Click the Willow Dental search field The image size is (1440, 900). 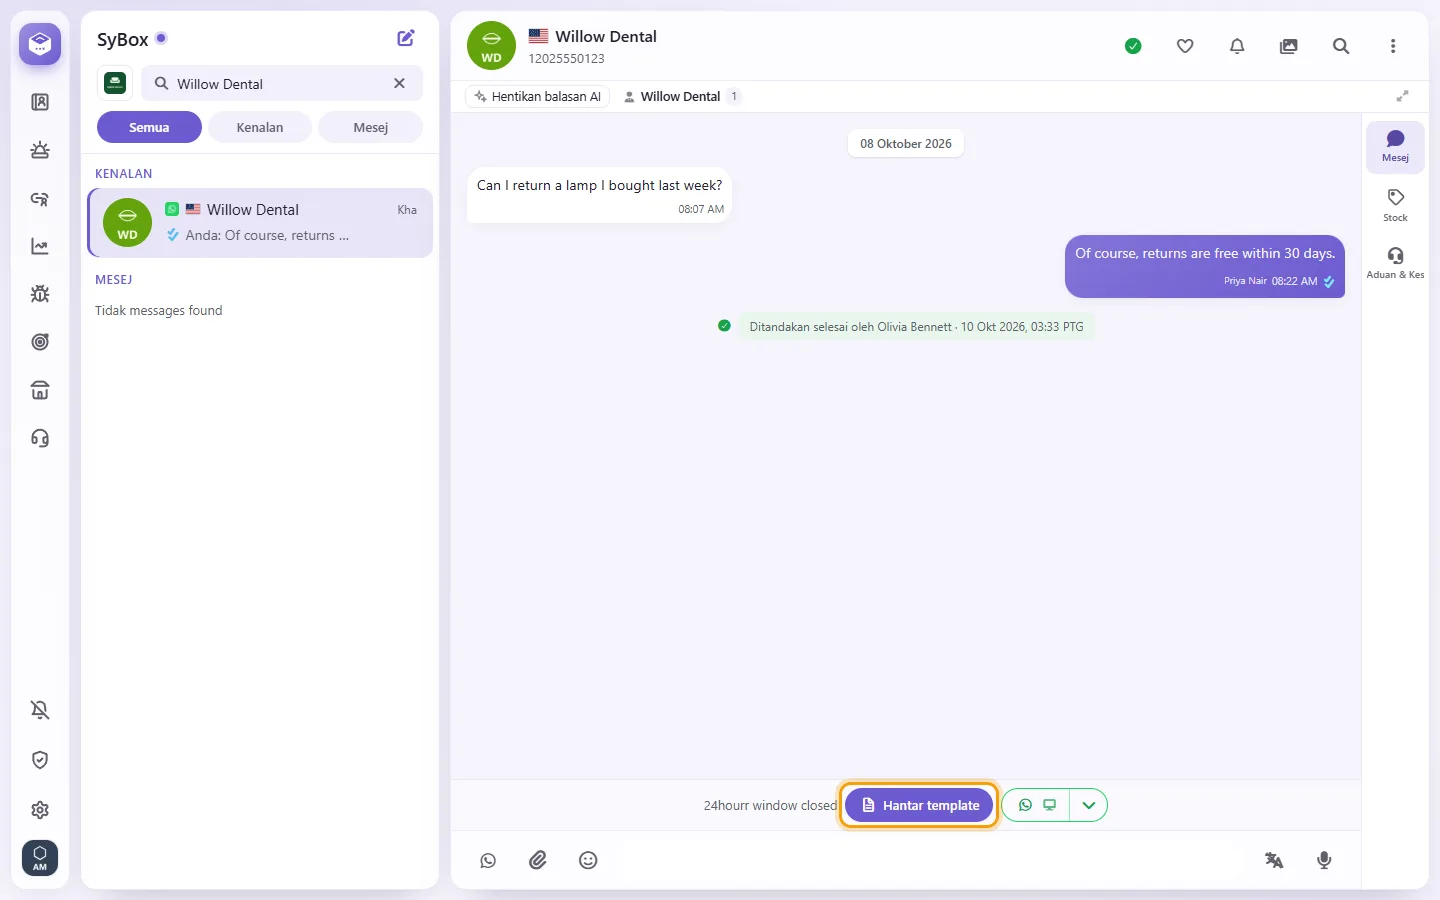click(282, 83)
